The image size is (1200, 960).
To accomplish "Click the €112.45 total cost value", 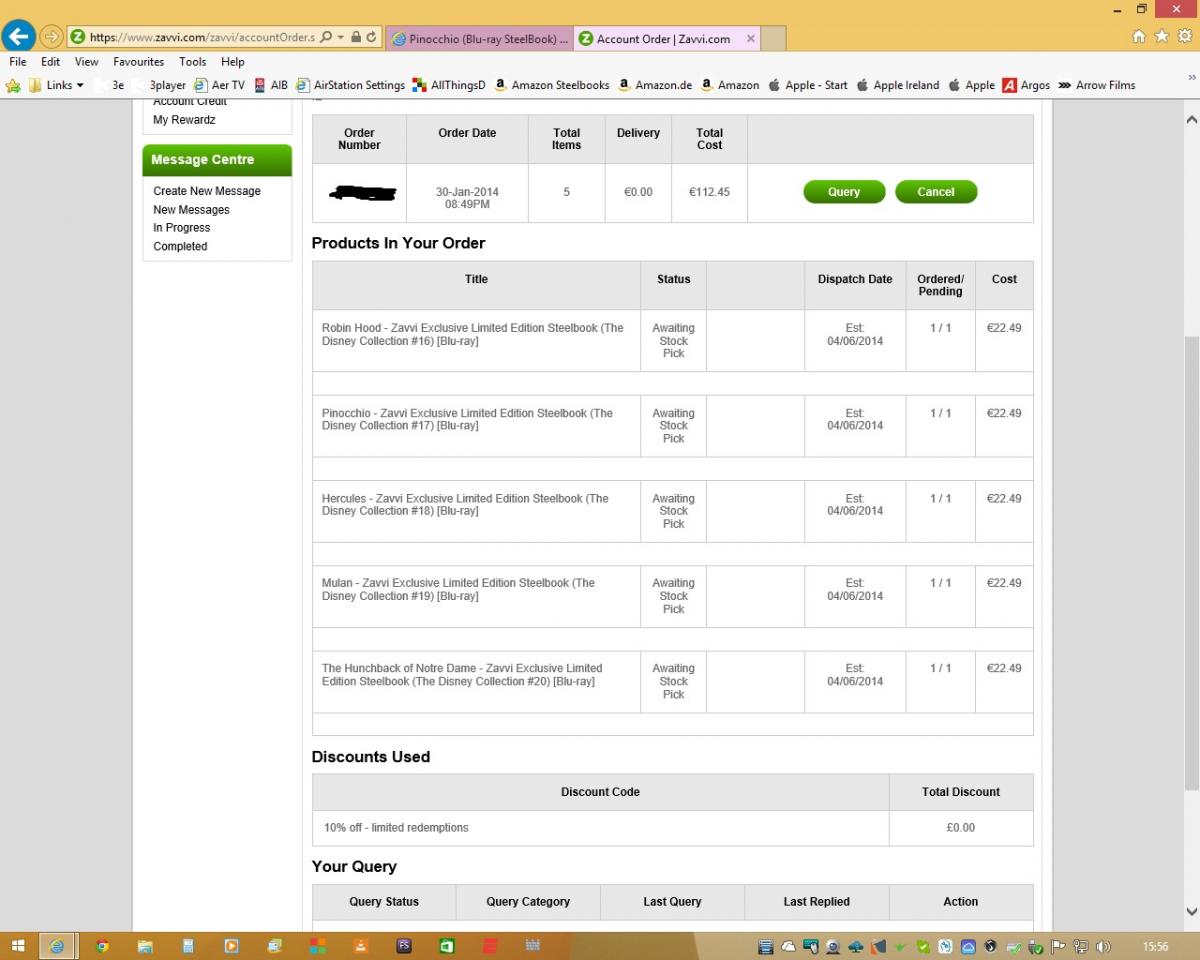I will coord(709,192).
